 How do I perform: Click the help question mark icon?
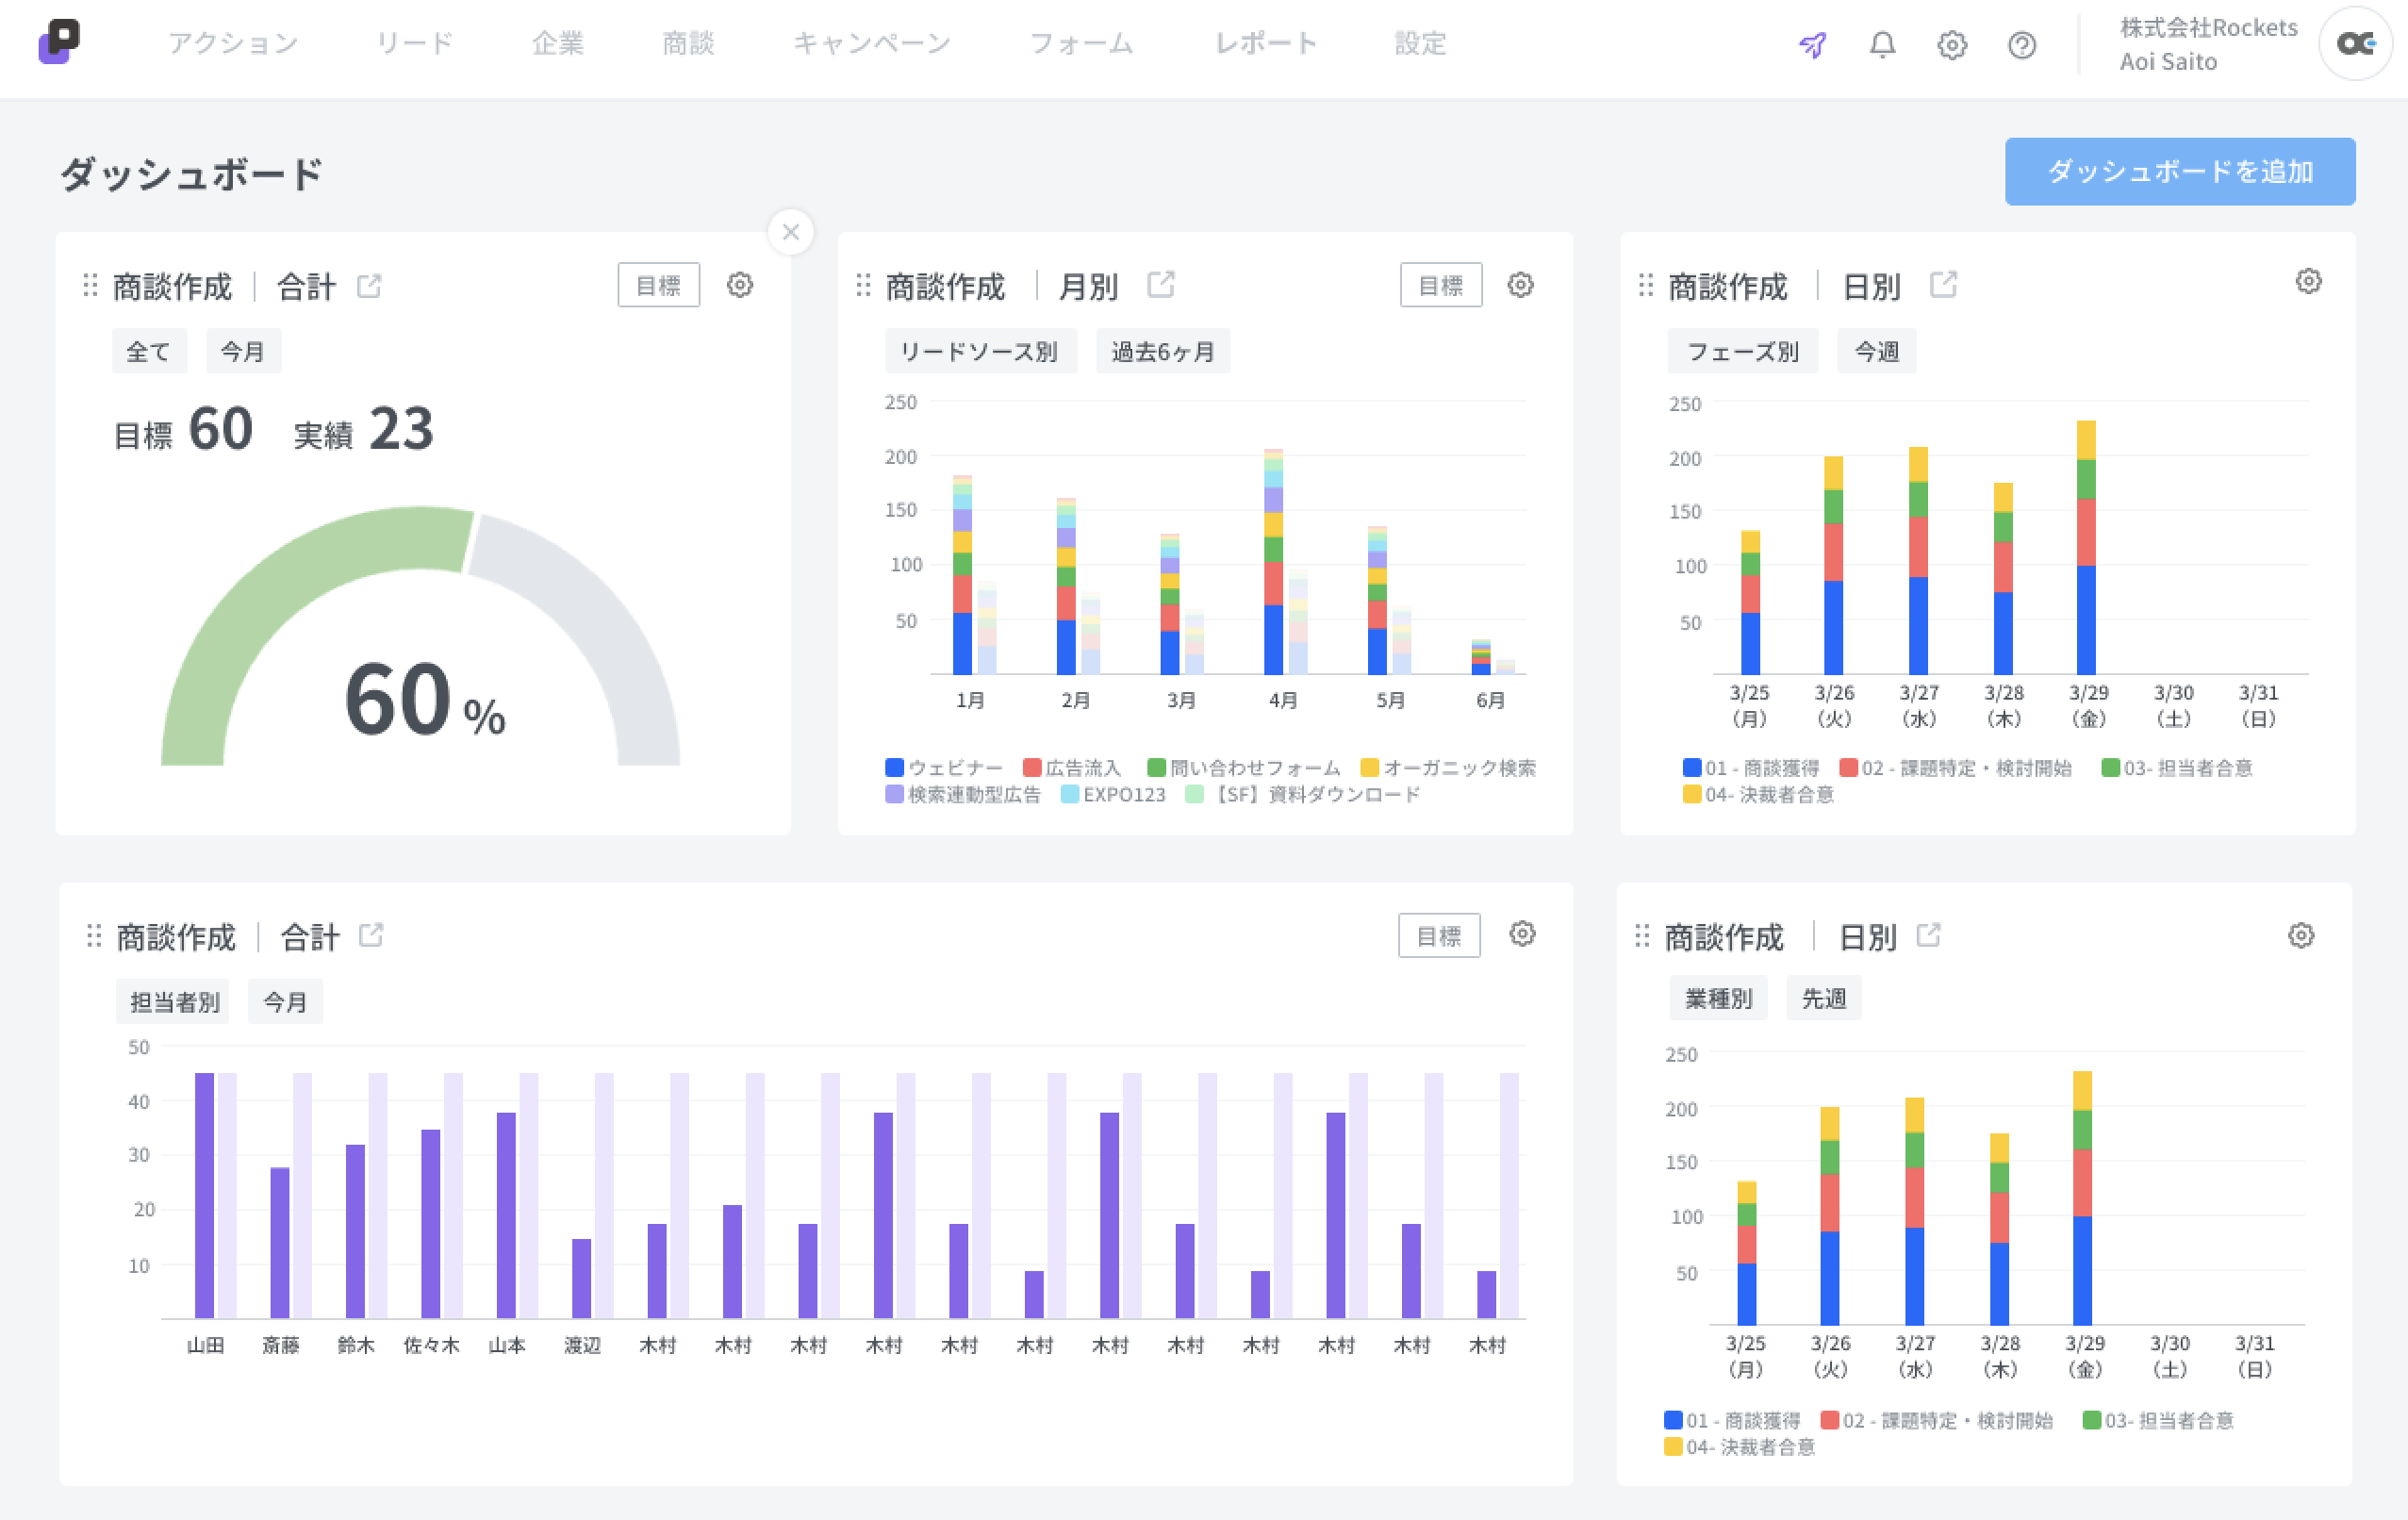pos(2021,45)
